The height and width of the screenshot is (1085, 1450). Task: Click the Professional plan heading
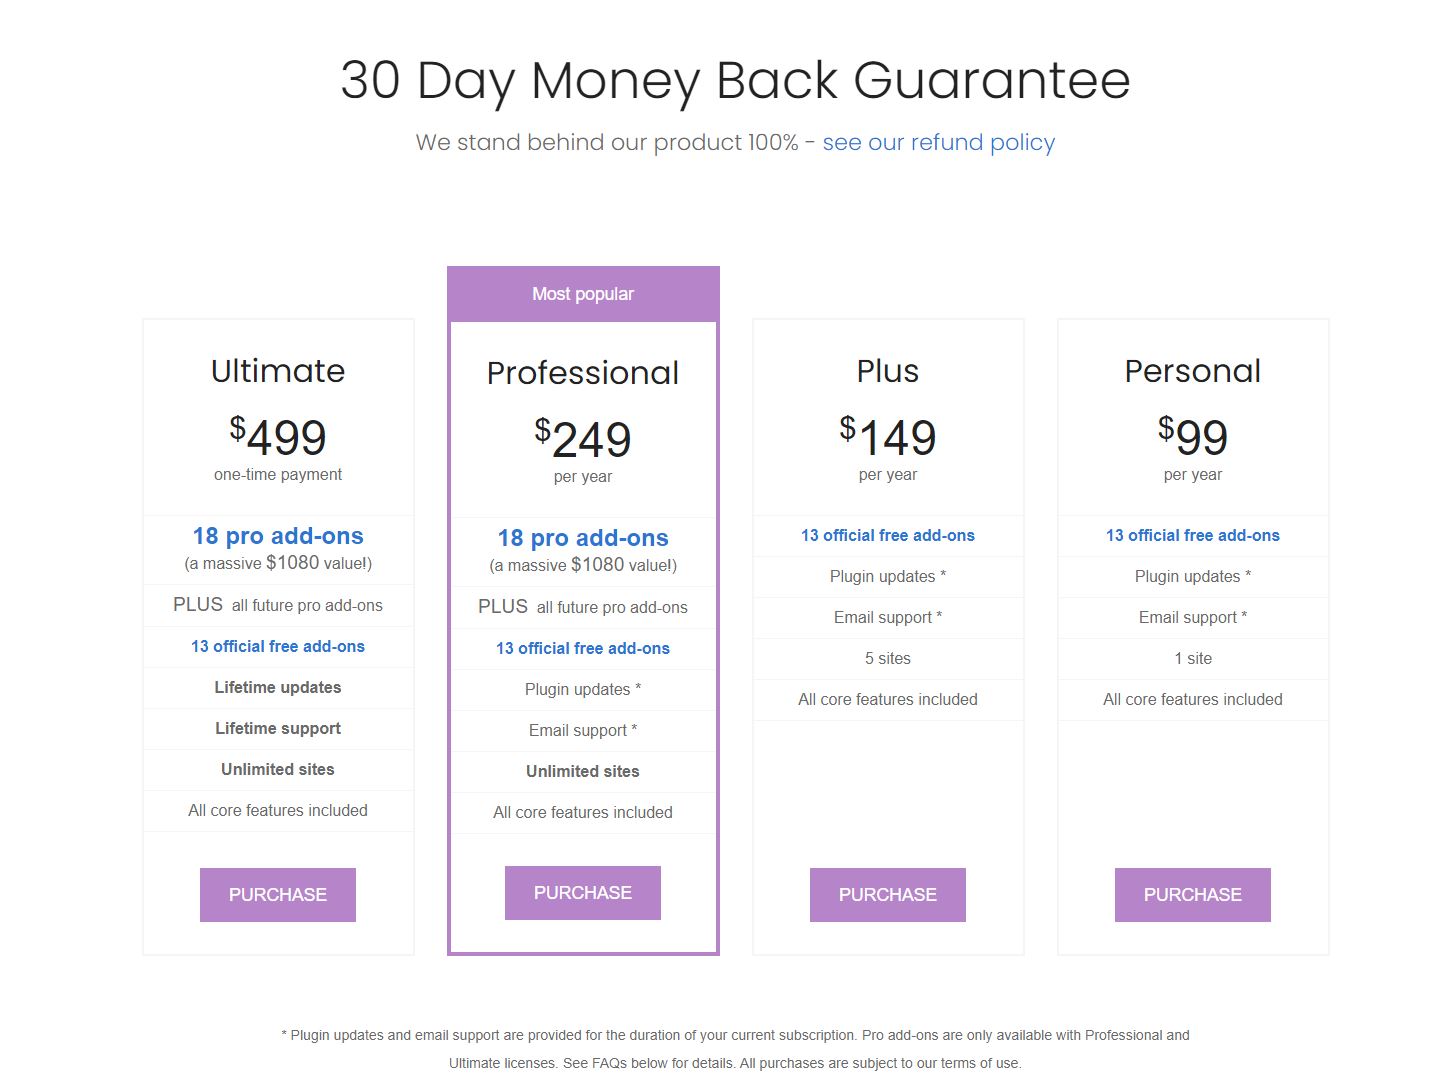click(x=583, y=373)
